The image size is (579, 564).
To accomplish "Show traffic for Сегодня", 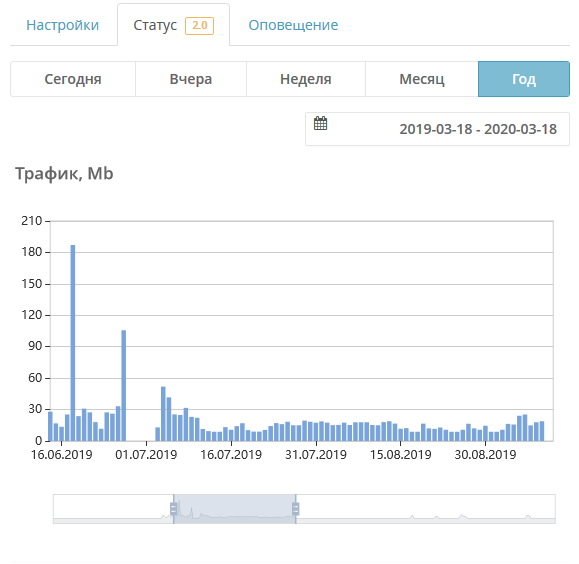I will point(73,79).
